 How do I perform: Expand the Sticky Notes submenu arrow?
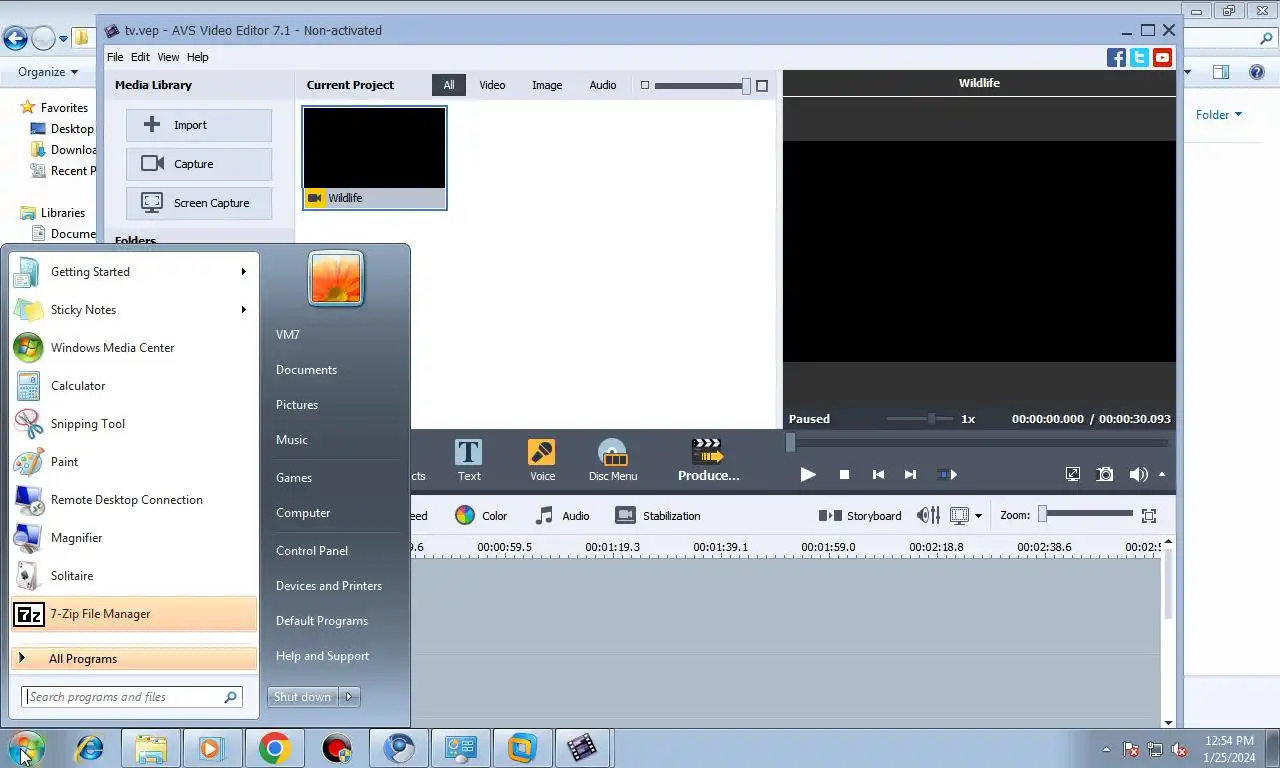tap(243, 310)
